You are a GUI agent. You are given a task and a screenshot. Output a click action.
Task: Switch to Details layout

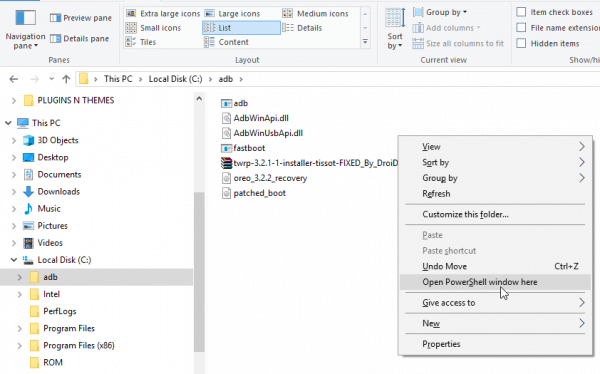click(x=302, y=28)
